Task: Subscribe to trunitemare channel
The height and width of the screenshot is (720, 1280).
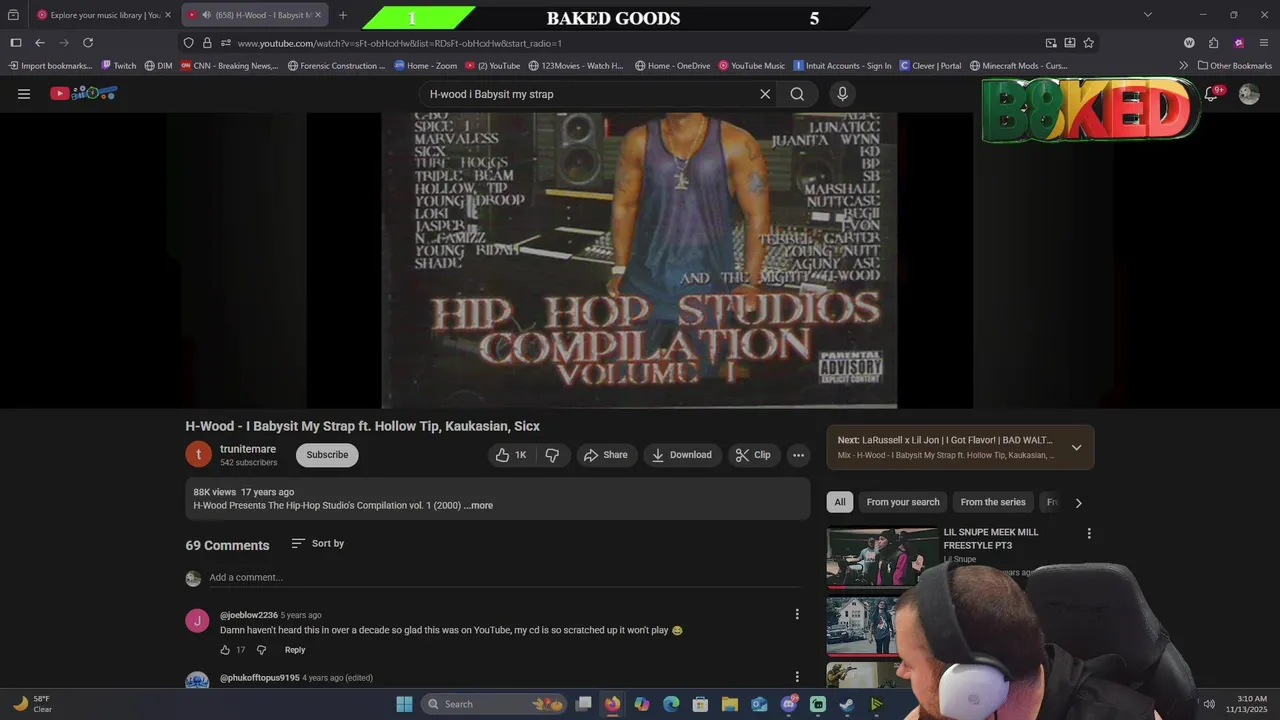Action: [x=327, y=455]
